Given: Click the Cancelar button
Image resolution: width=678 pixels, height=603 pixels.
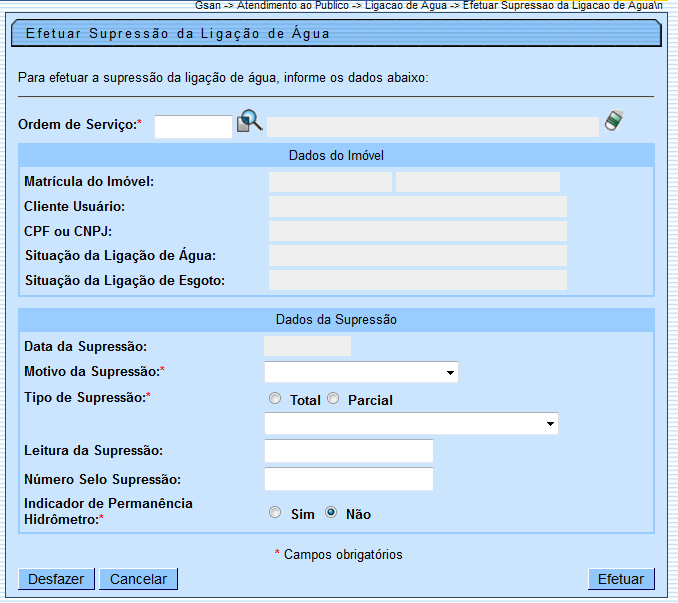Looking at the screenshot, I should click(140, 579).
